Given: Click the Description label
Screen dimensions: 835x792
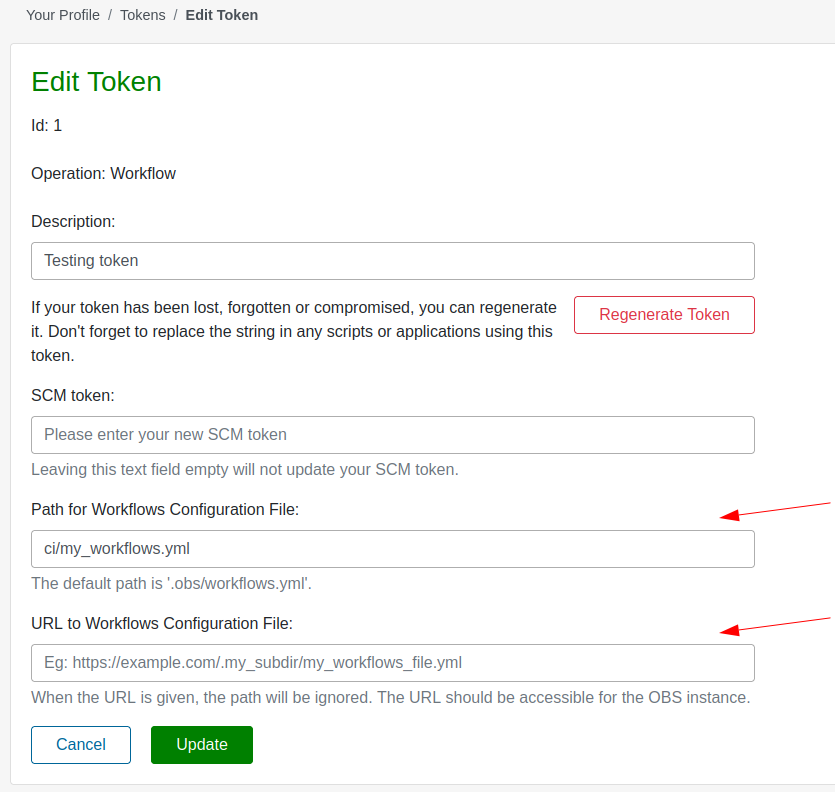Looking at the screenshot, I should click(73, 221).
